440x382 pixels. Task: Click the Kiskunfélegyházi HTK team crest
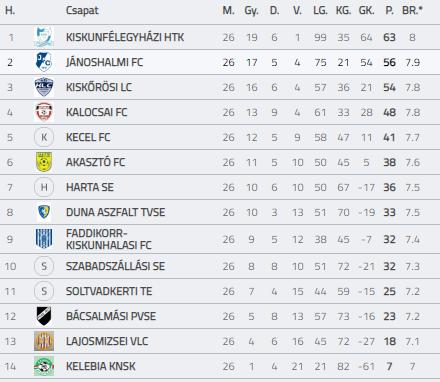pyautogui.click(x=44, y=37)
